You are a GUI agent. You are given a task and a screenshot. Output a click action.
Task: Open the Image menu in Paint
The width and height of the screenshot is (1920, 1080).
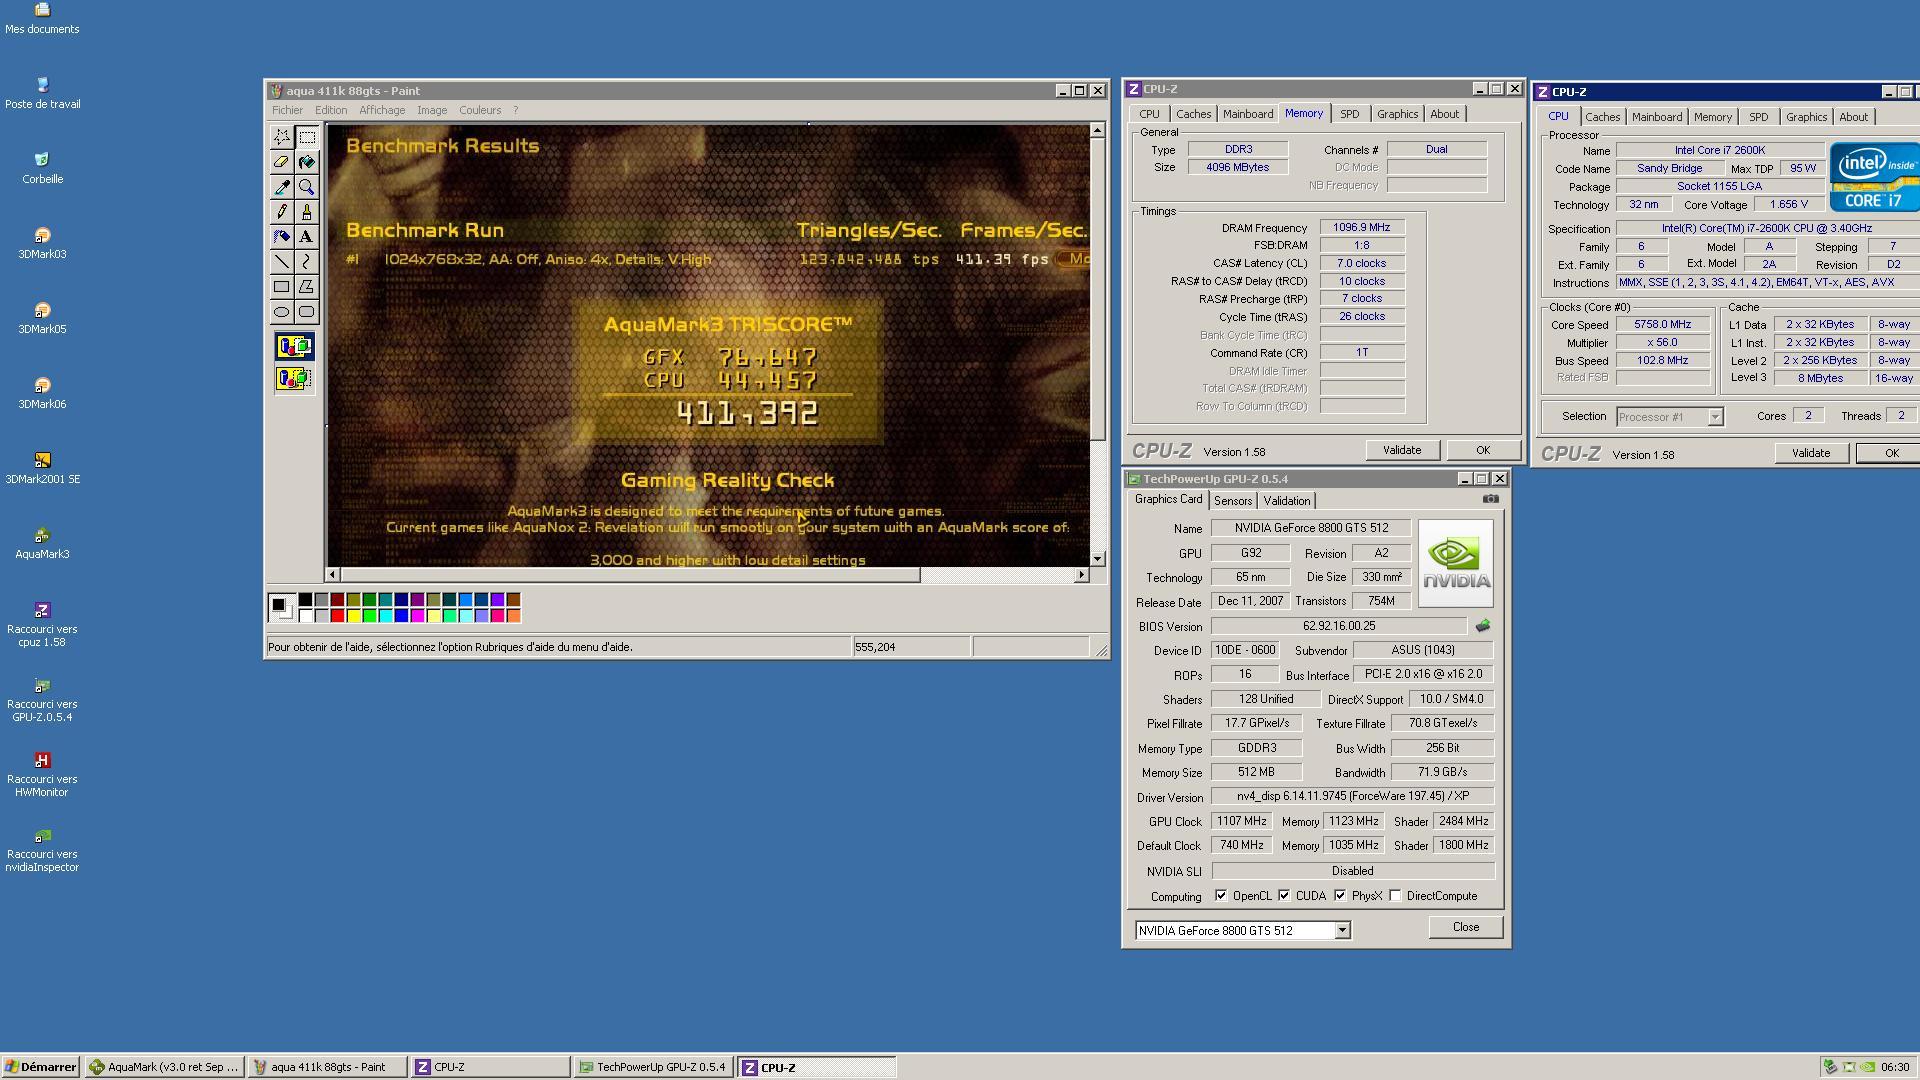pos(432,110)
